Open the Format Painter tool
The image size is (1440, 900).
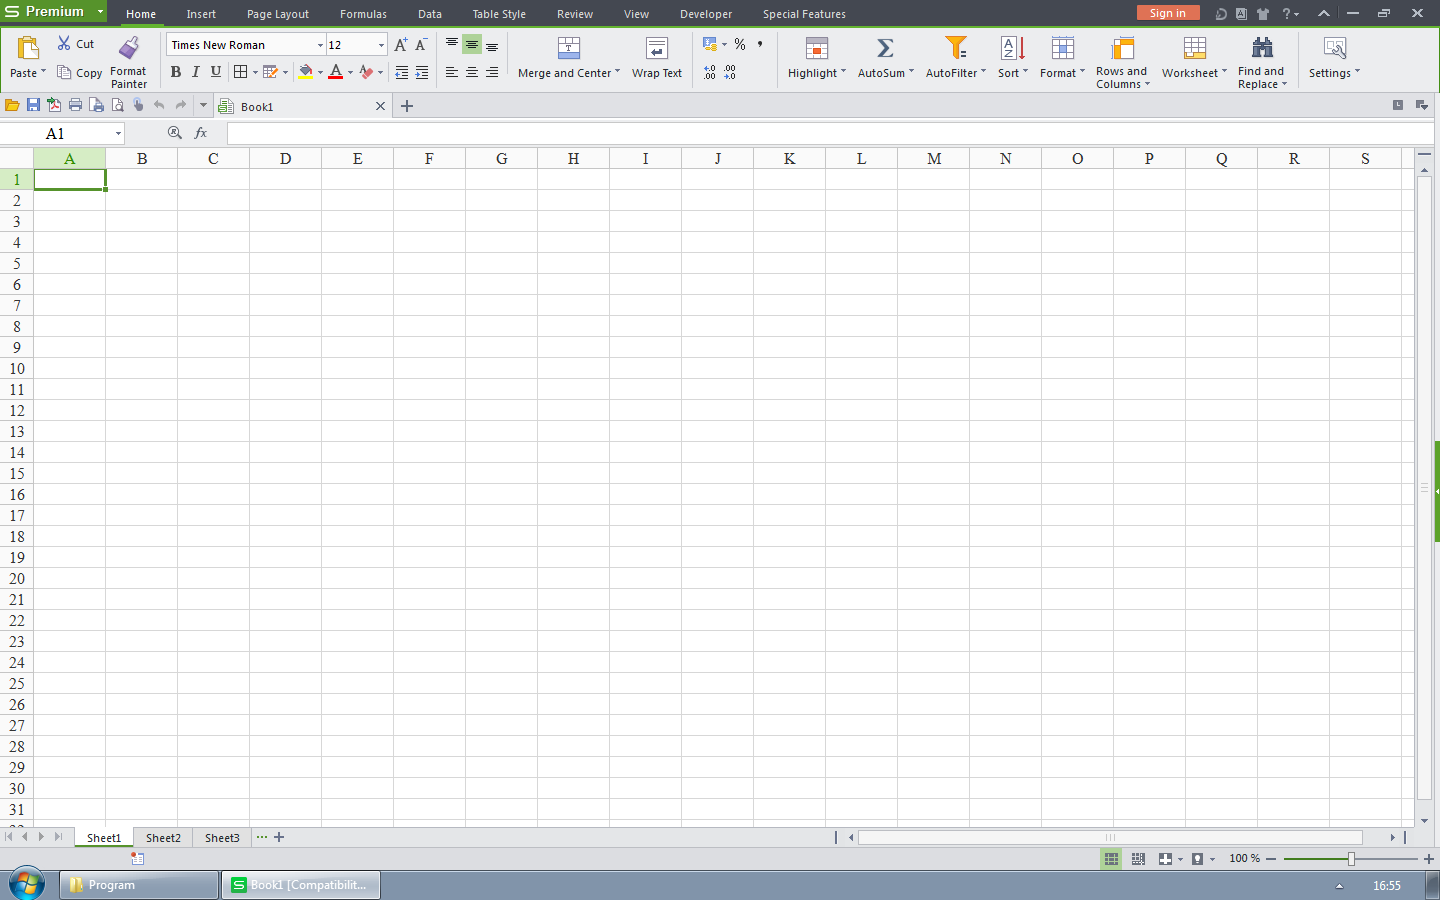pyautogui.click(x=128, y=60)
